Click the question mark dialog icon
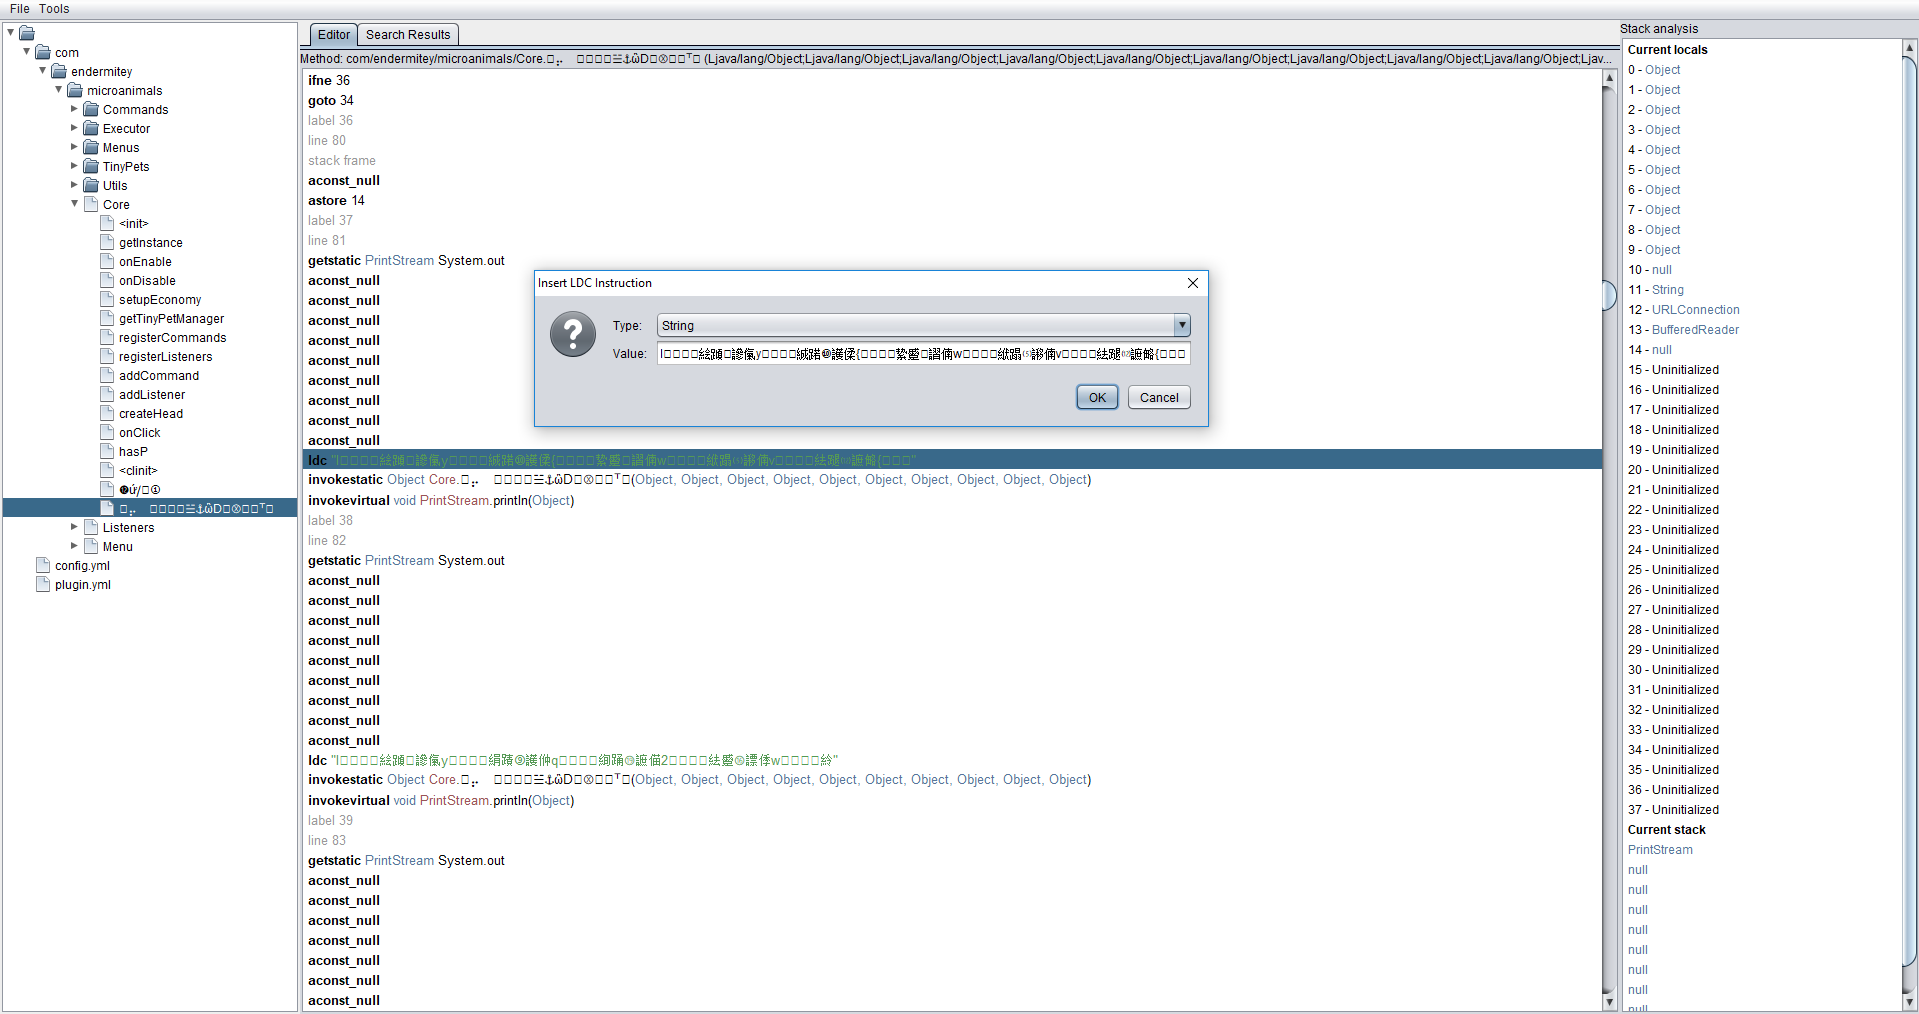This screenshot has width=1919, height=1014. (x=573, y=334)
